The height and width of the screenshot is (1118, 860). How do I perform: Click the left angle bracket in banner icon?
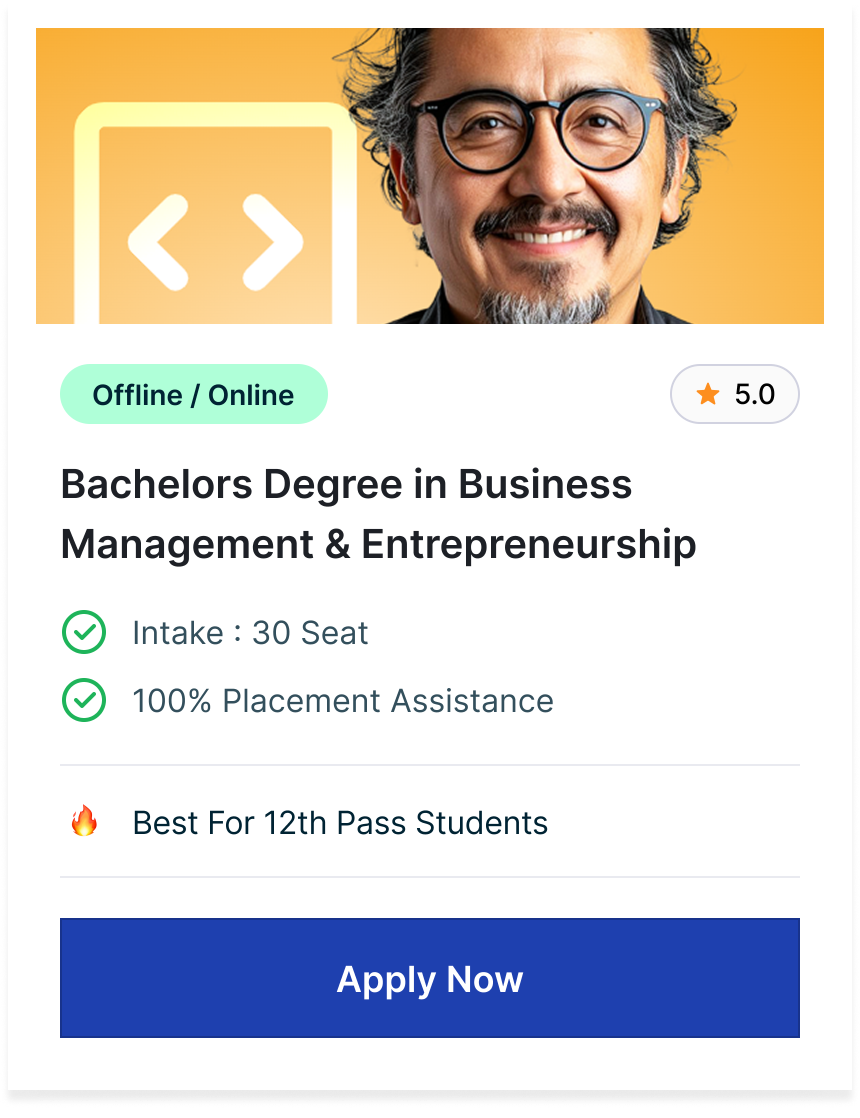[158, 242]
